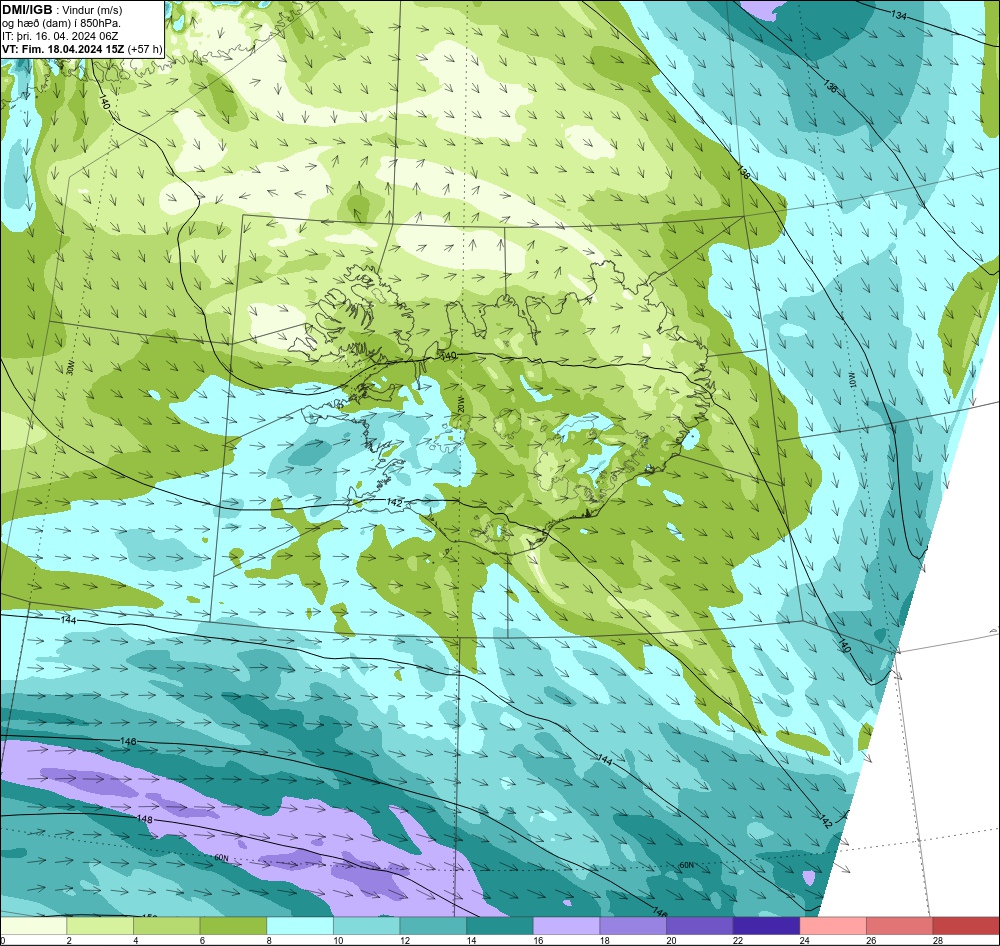This screenshot has width=1000, height=946.
Task: Click the '136' contour label
Action: pos(829,86)
